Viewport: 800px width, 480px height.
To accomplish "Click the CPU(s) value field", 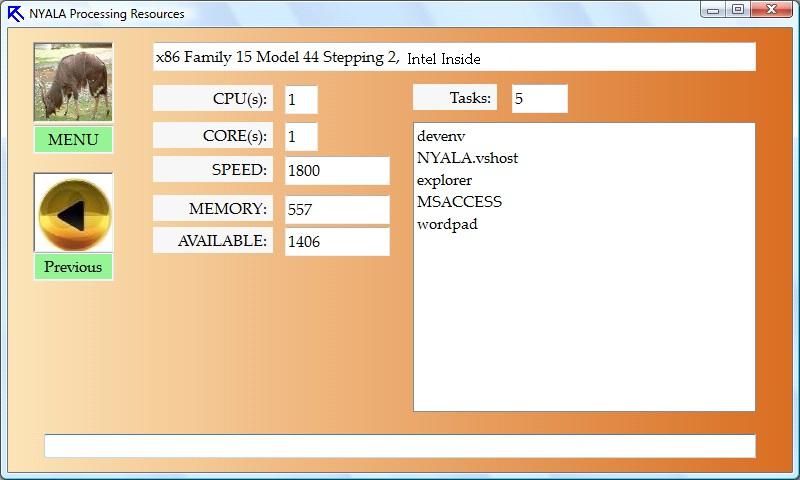I will click(301, 99).
